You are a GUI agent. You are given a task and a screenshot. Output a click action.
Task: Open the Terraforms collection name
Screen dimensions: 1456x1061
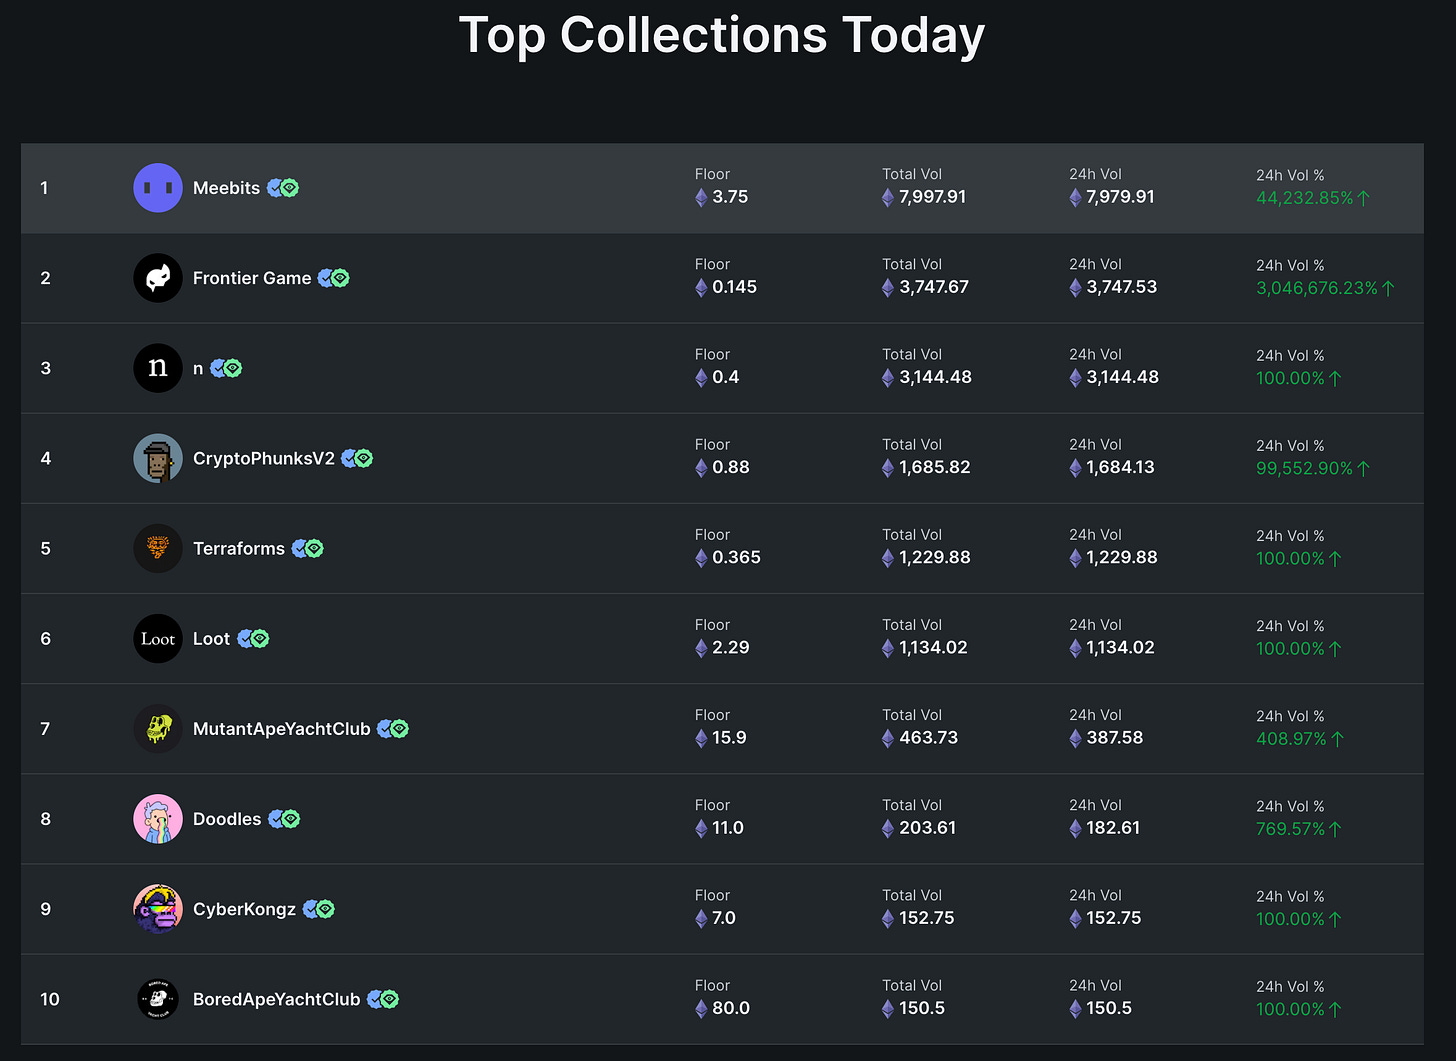tap(239, 548)
